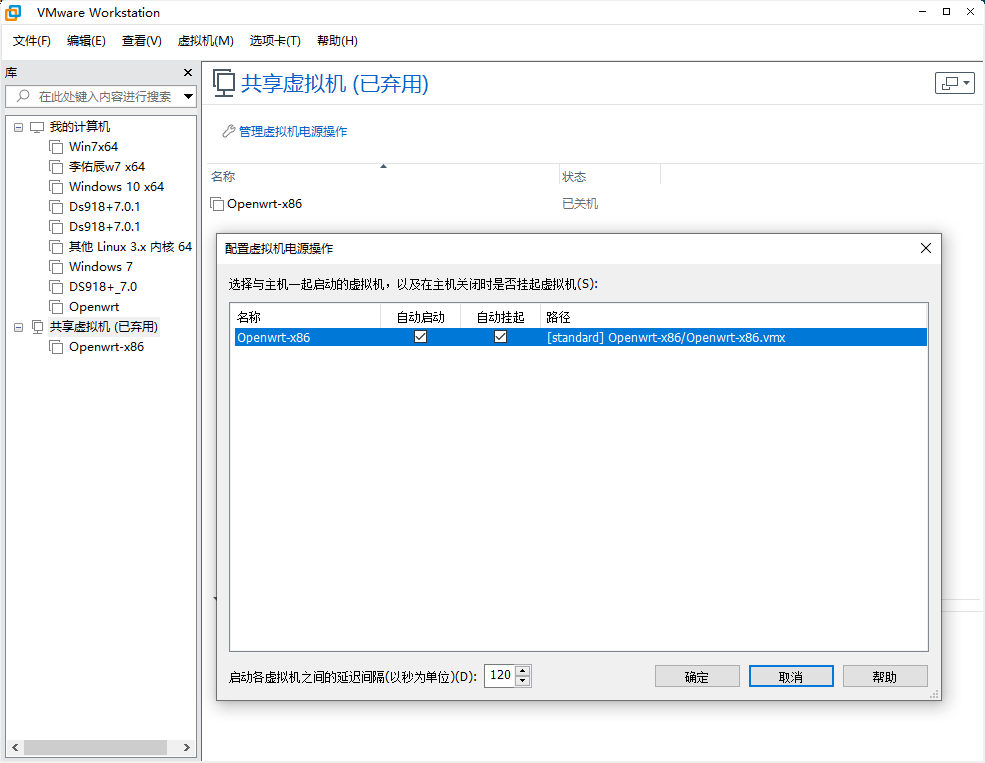Image resolution: width=985 pixels, height=763 pixels.
Task: Click the Openwrt-x86 VM icon in library tree
Action: tap(57, 347)
